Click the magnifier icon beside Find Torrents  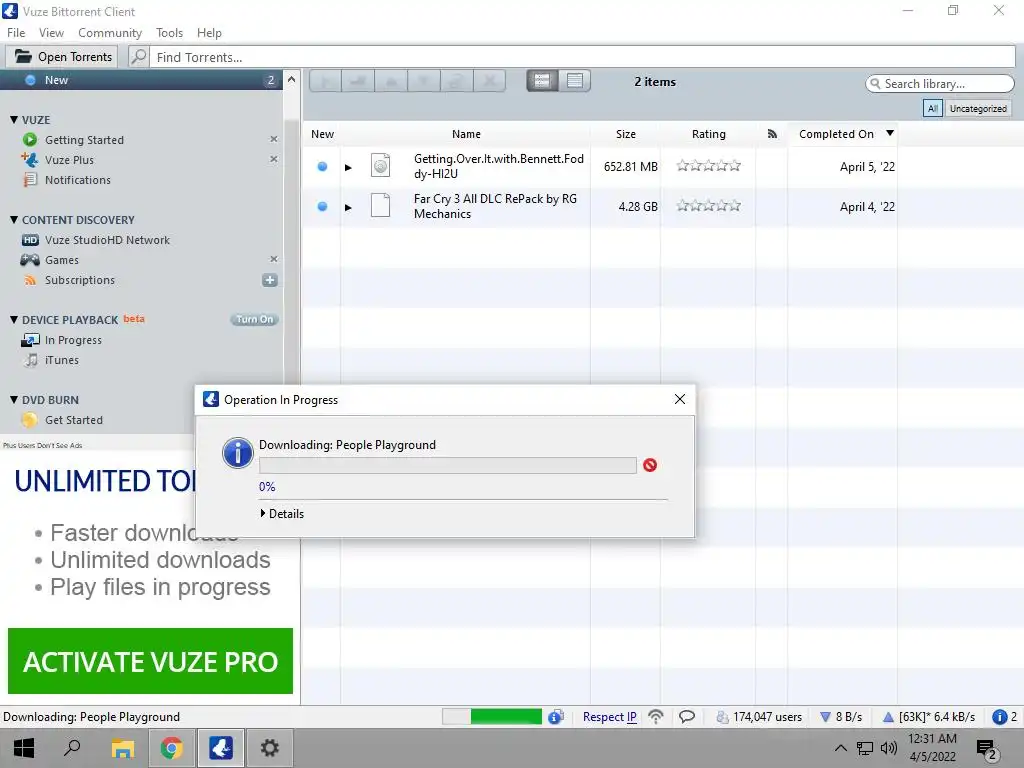138,57
